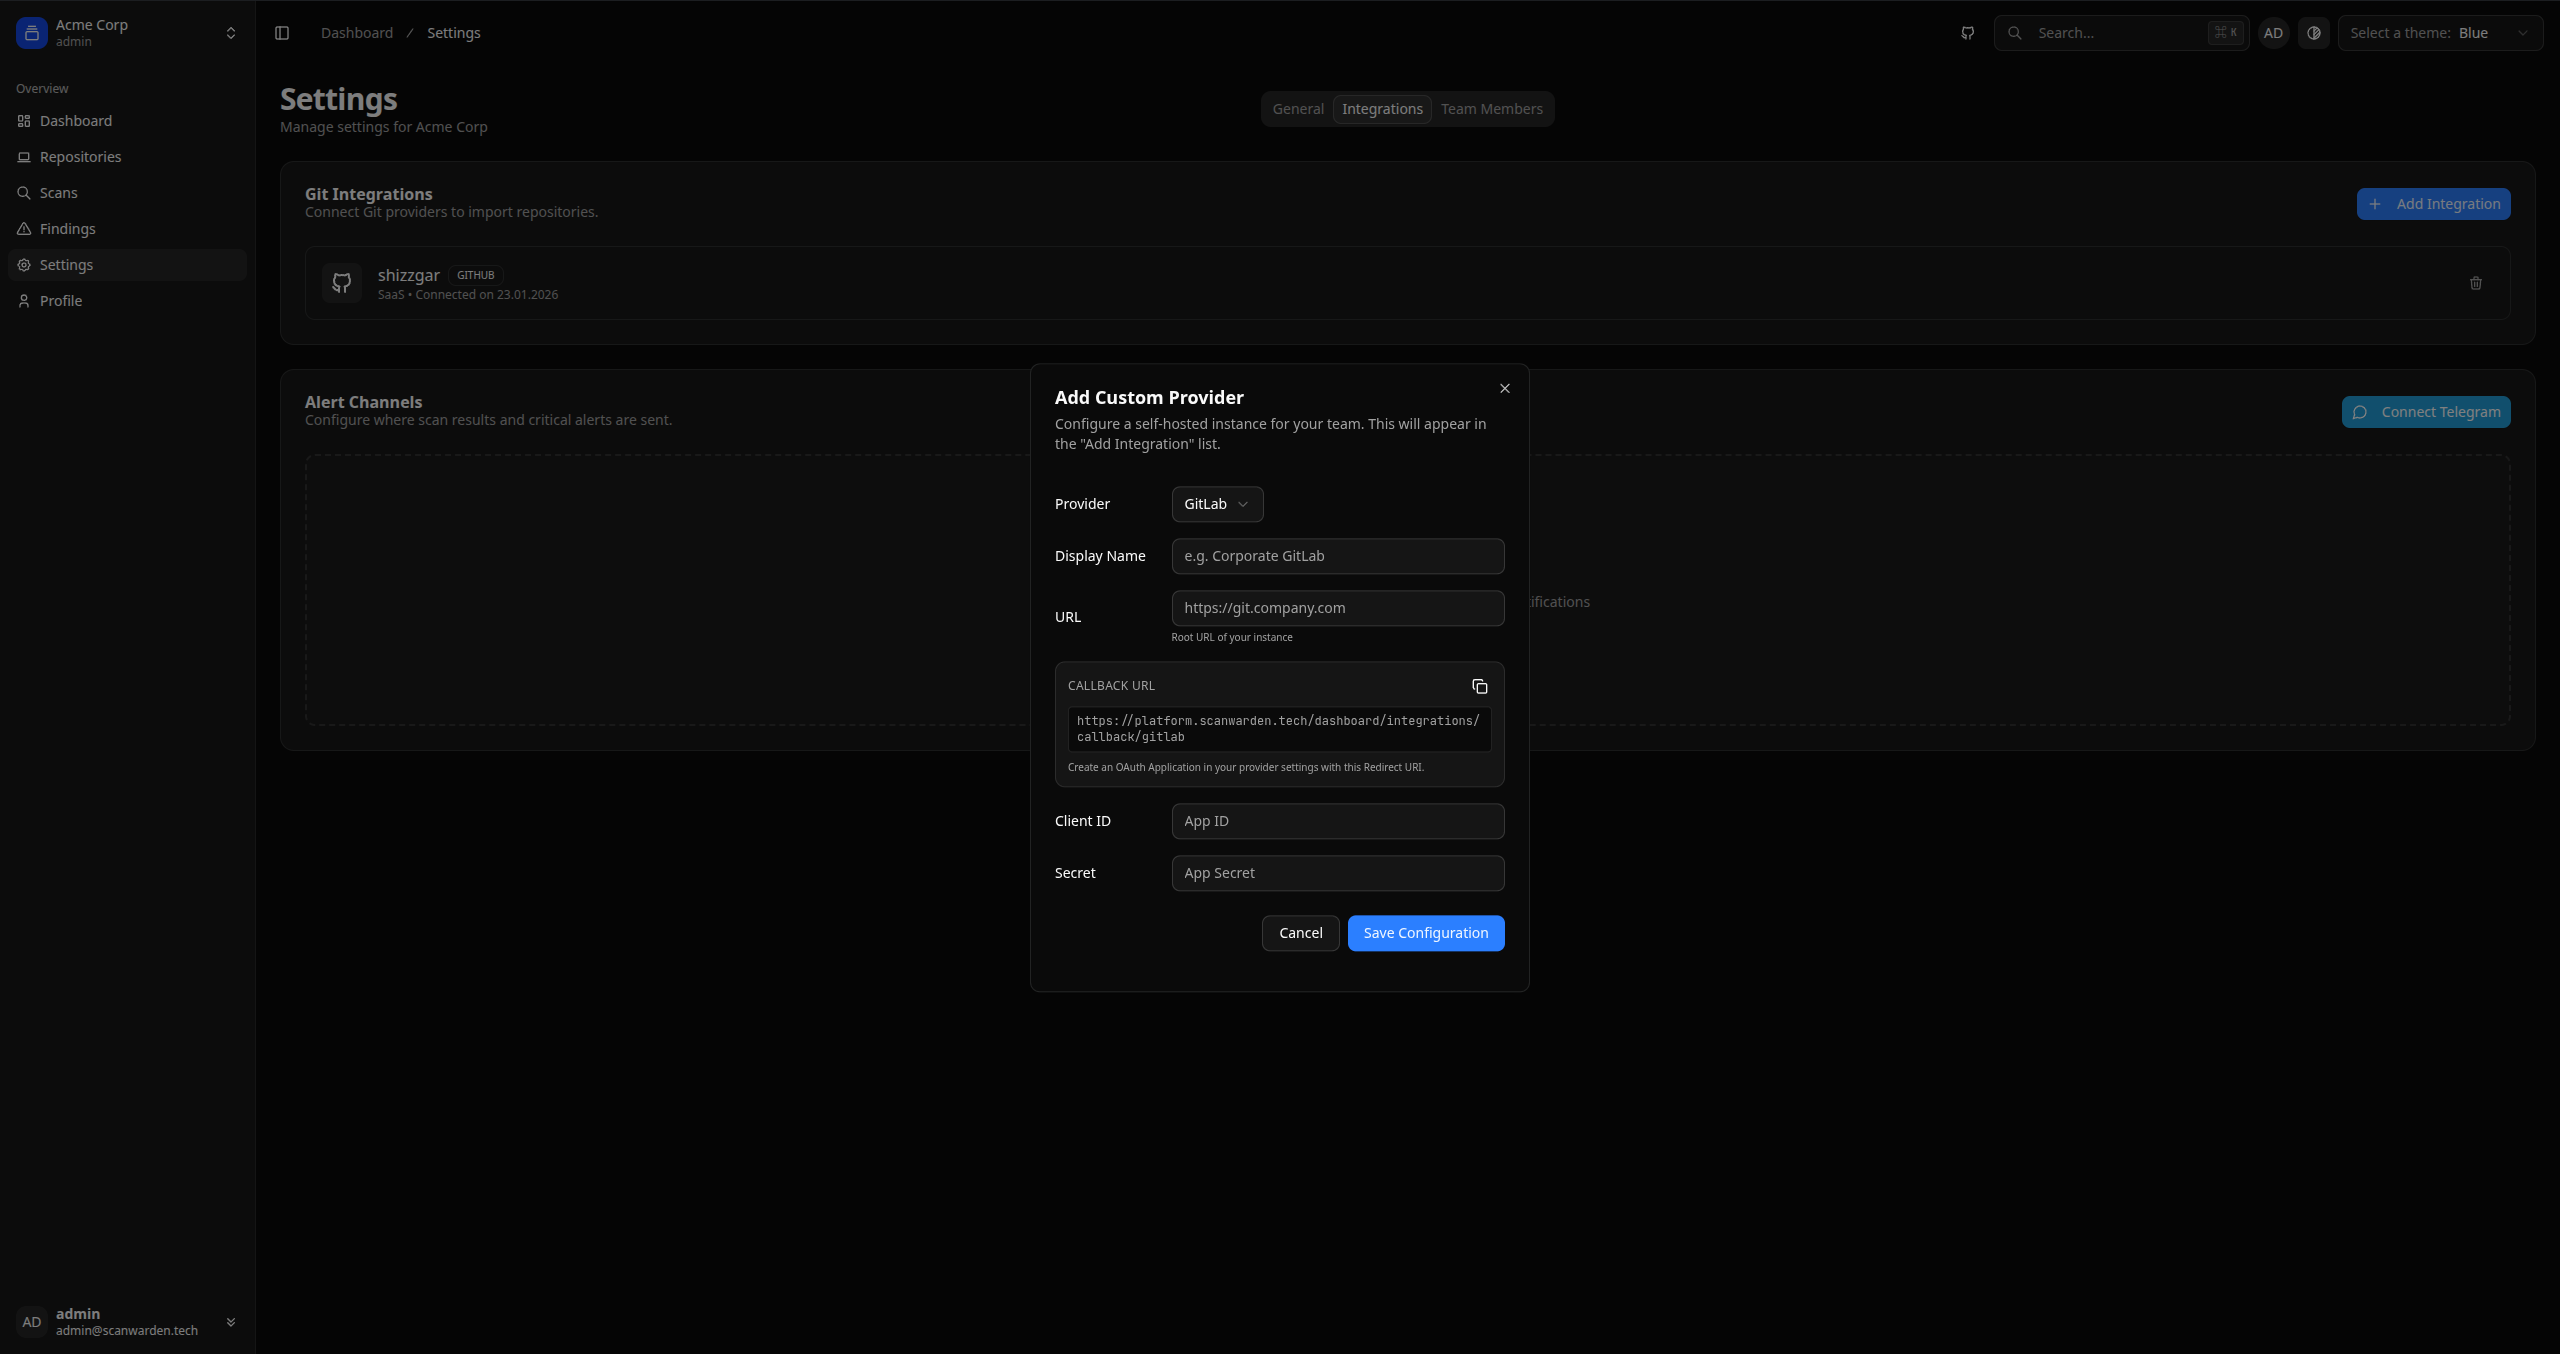Screen dimensions: 2560x1354
Task: Switch to the General tab
Action: coord(1297,108)
